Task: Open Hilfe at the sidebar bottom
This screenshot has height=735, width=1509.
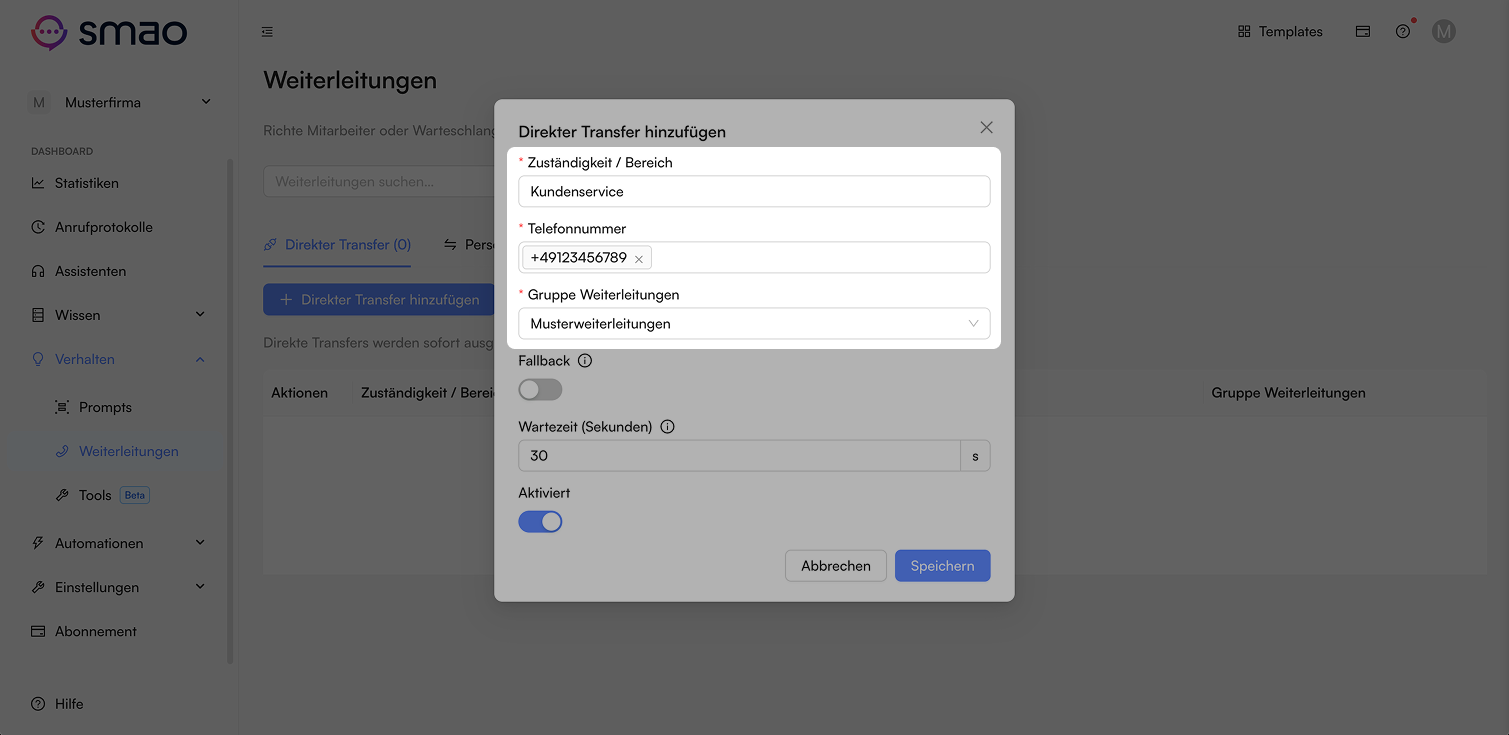Action: point(57,704)
